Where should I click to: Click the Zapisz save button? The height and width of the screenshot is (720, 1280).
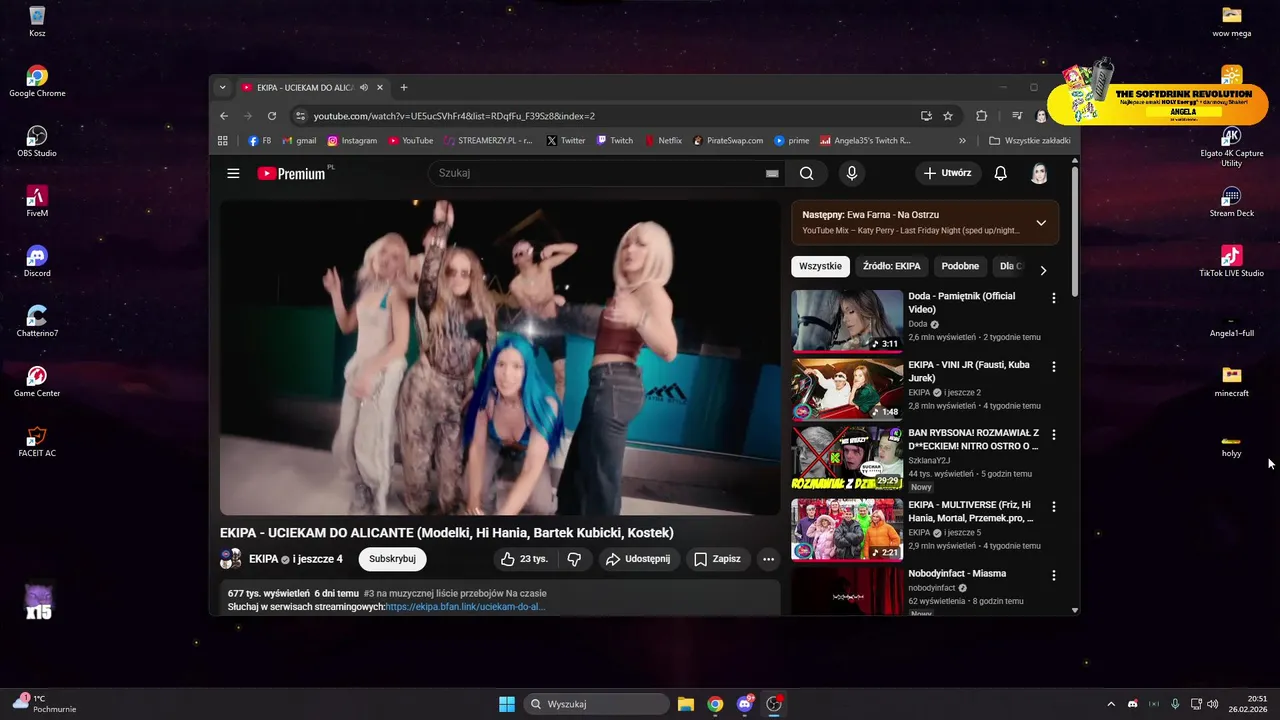[718, 559]
